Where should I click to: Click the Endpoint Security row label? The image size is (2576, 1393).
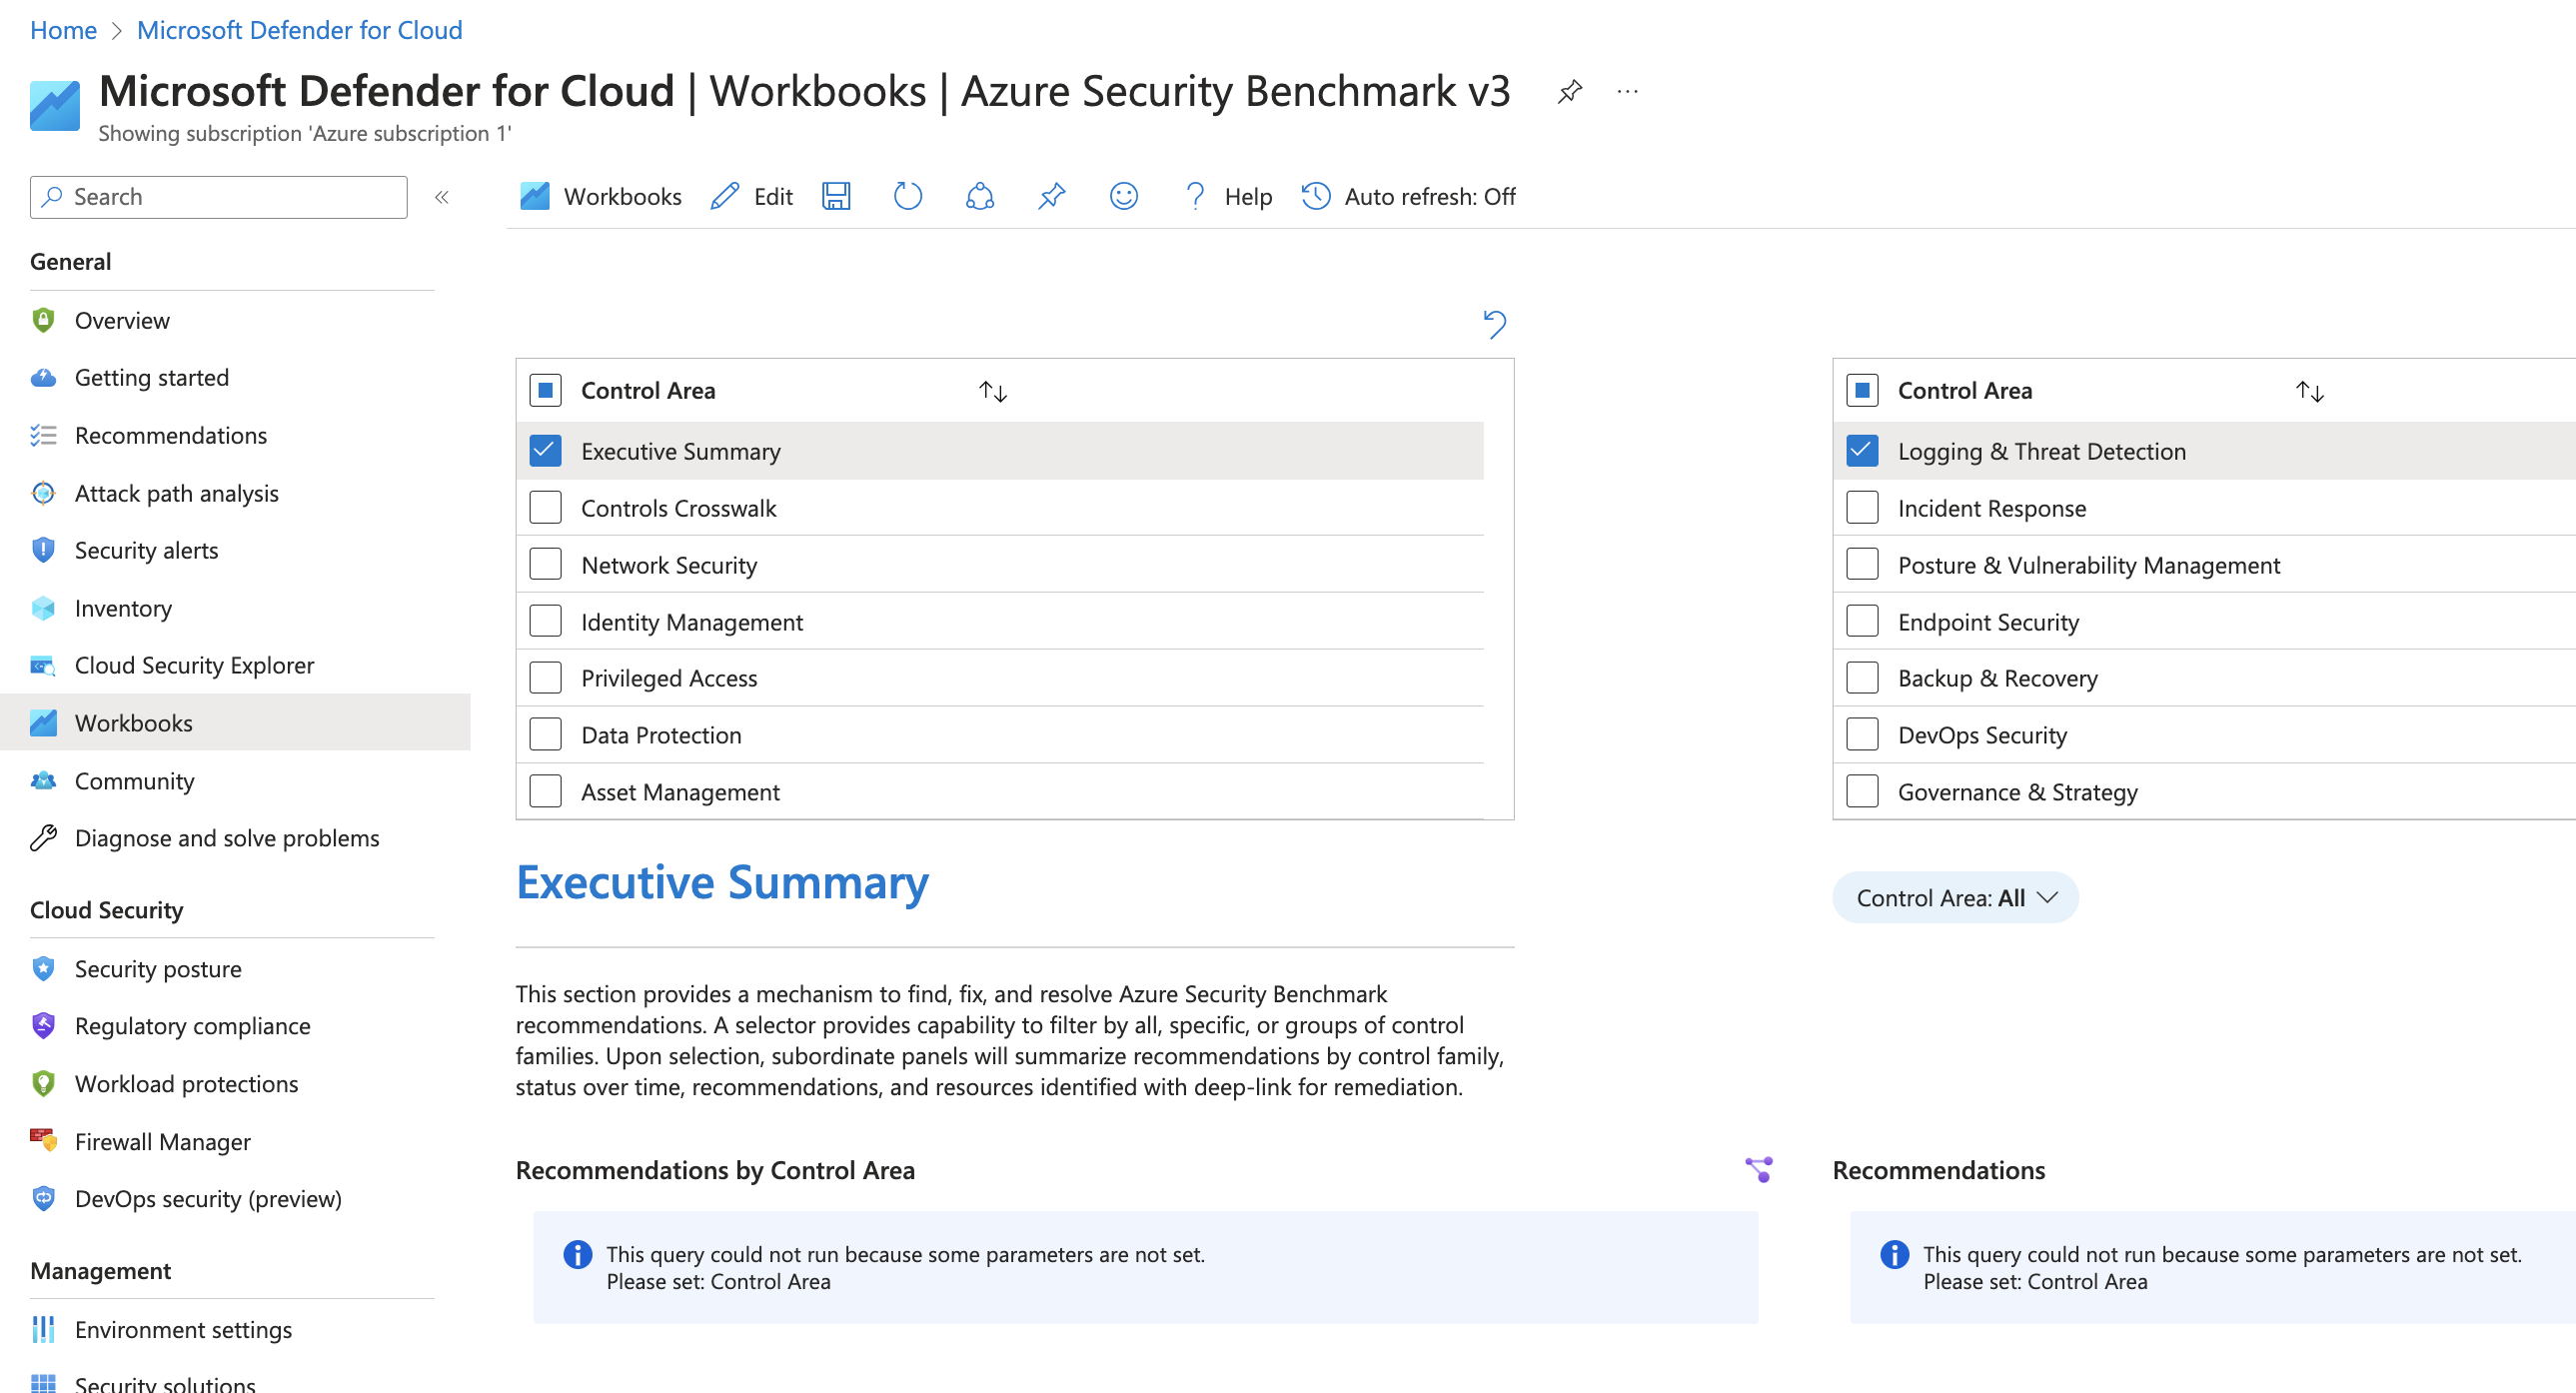pyautogui.click(x=1988, y=621)
